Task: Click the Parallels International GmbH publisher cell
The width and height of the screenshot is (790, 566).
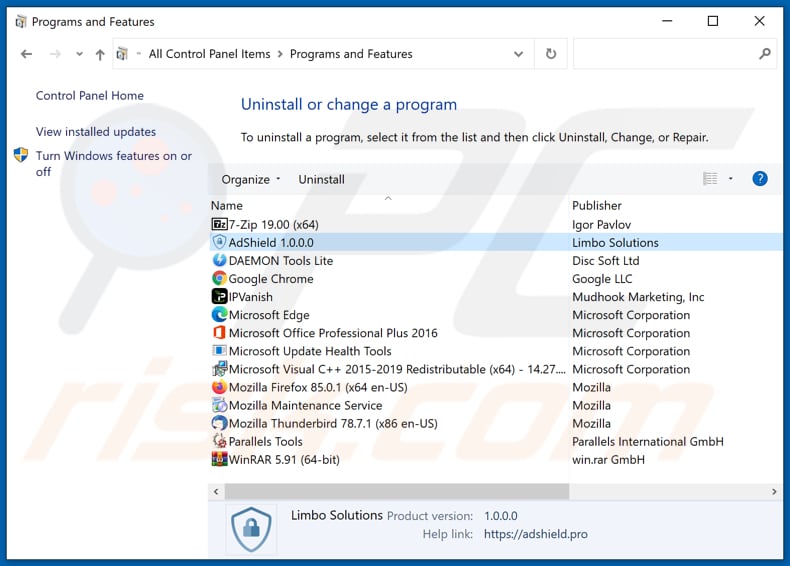Action: (x=647, y=442)
